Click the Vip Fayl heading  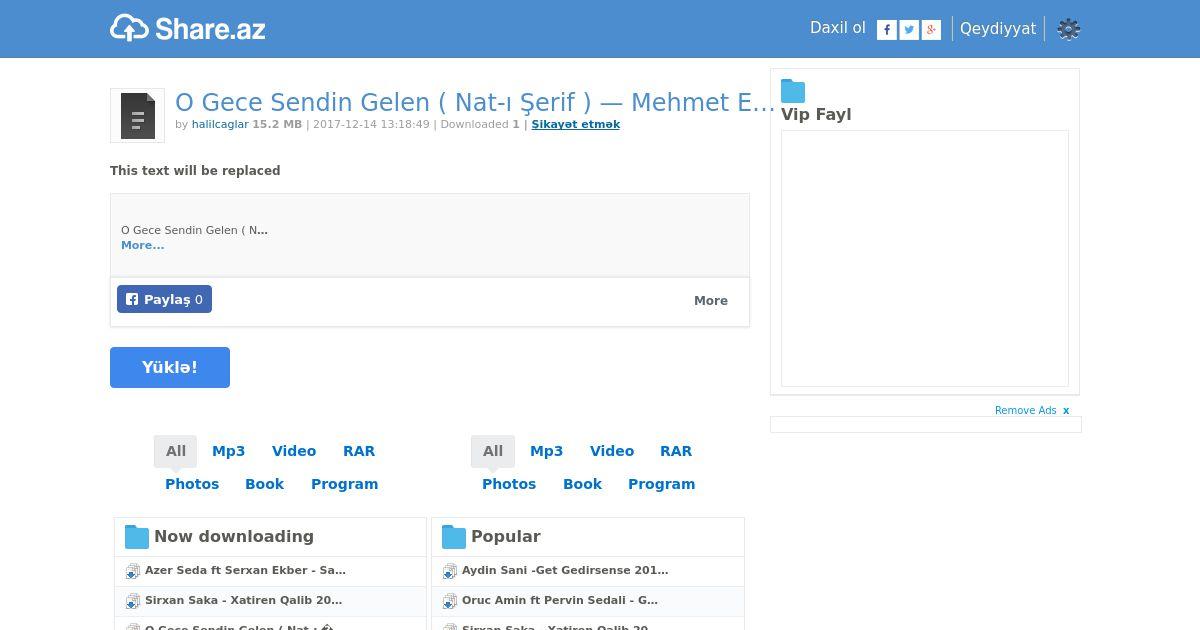(816, 115)
